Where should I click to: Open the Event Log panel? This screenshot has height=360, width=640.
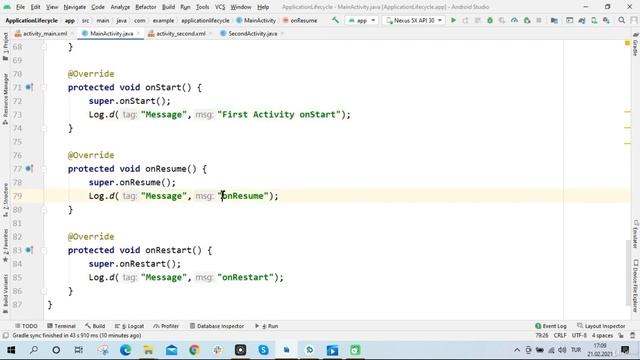pyautogui.click(x=551, y=326)
